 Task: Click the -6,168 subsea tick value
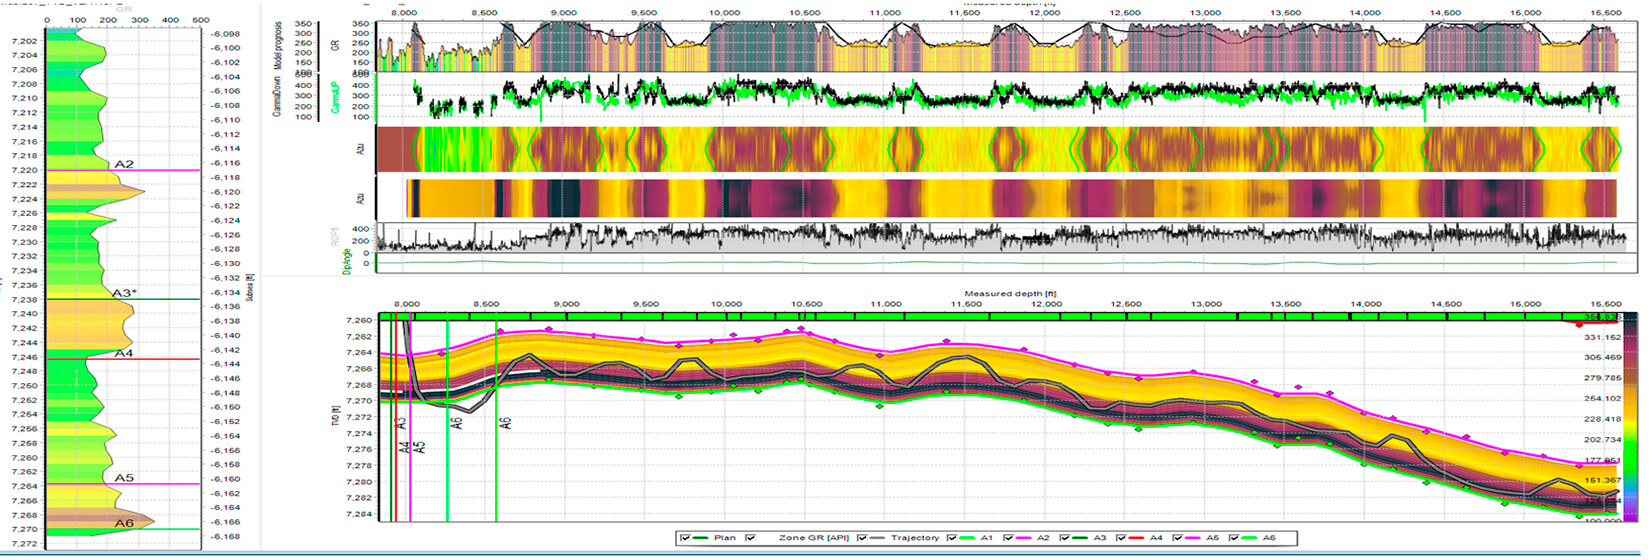[x=225, y=536]
